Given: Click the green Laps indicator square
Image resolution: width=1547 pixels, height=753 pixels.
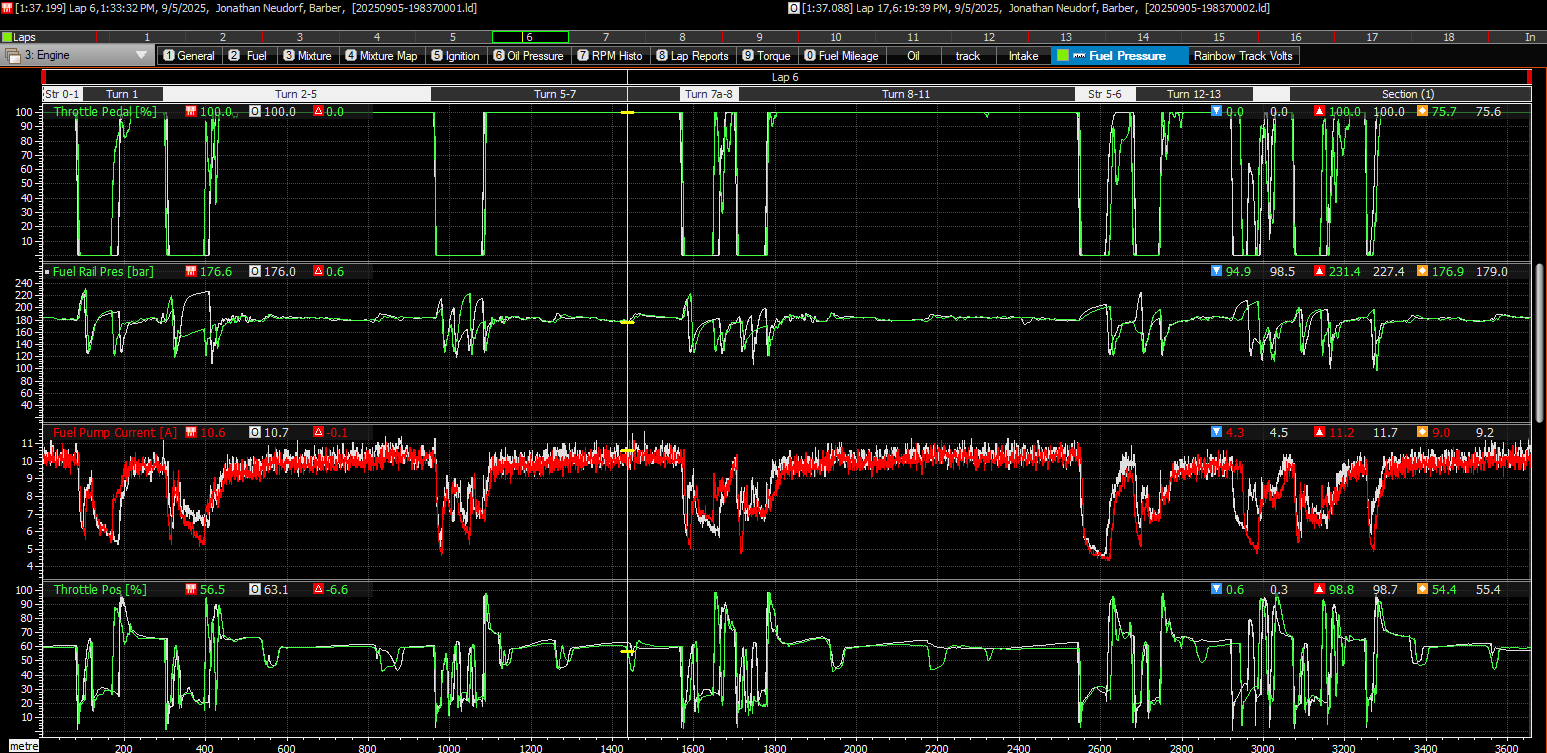Looking at the screenshot, I should pyautogui.click(x=7, y=37).
